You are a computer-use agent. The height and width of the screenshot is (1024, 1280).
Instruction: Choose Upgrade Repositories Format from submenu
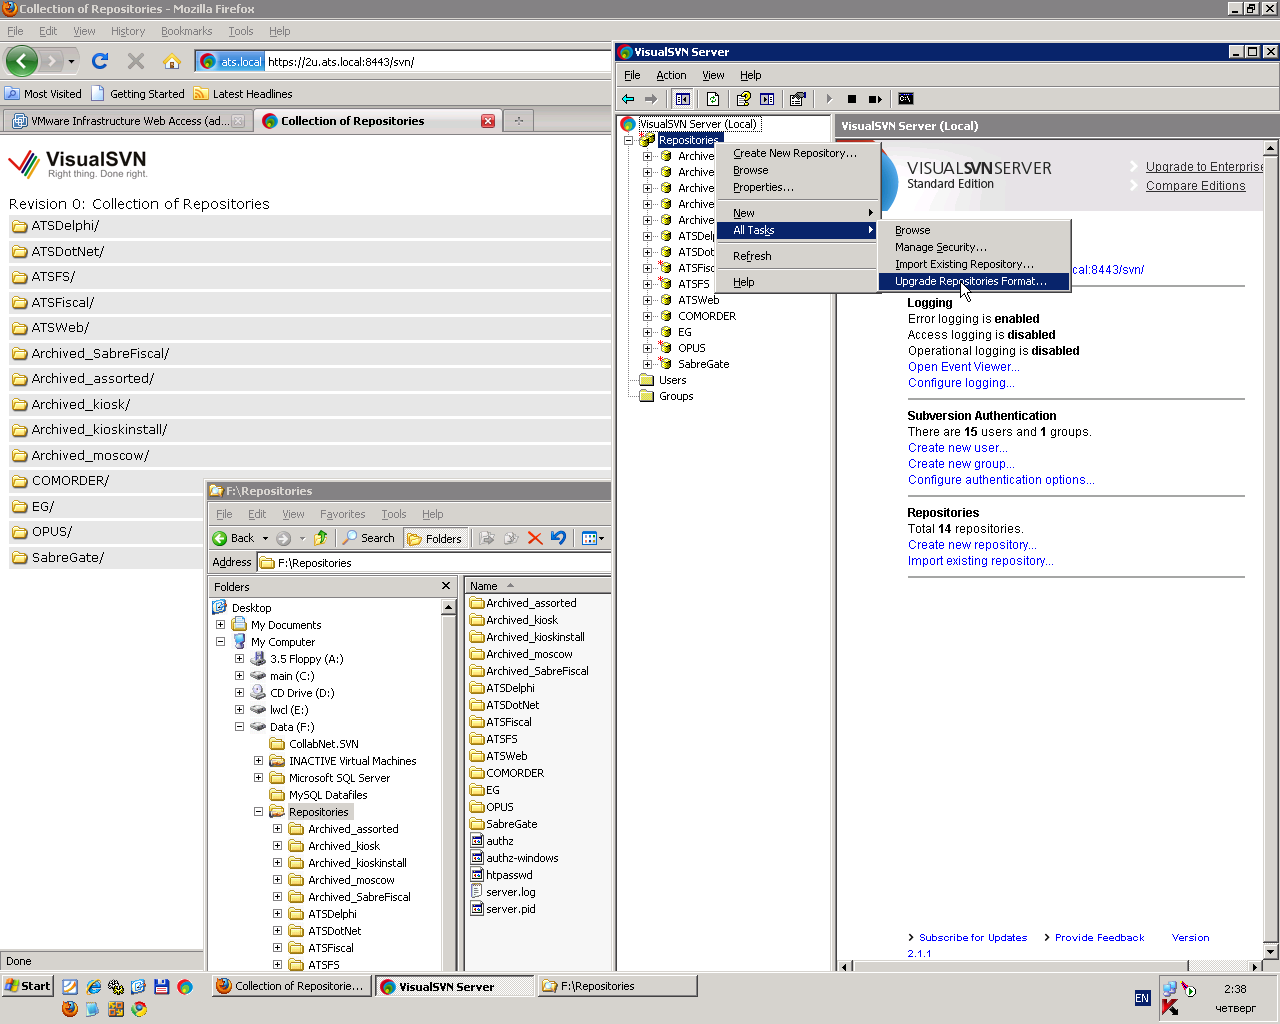click(974, 281)
